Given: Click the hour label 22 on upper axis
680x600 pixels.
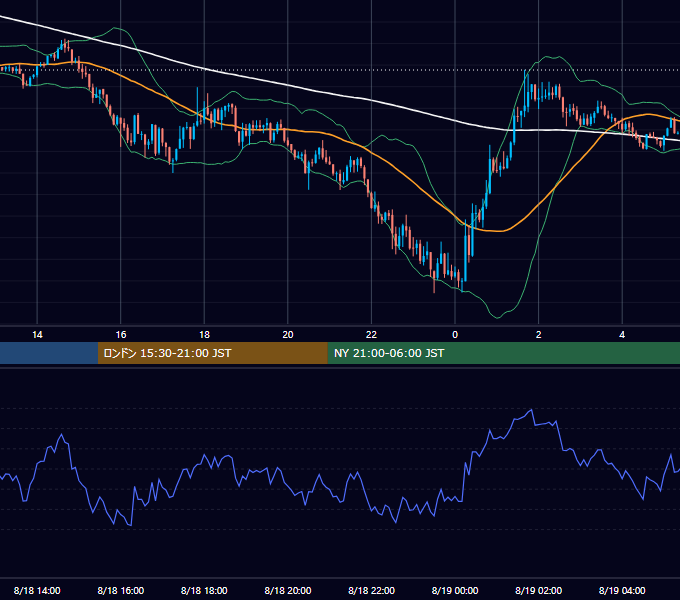Looking at the screenshot, I should 372,335.
